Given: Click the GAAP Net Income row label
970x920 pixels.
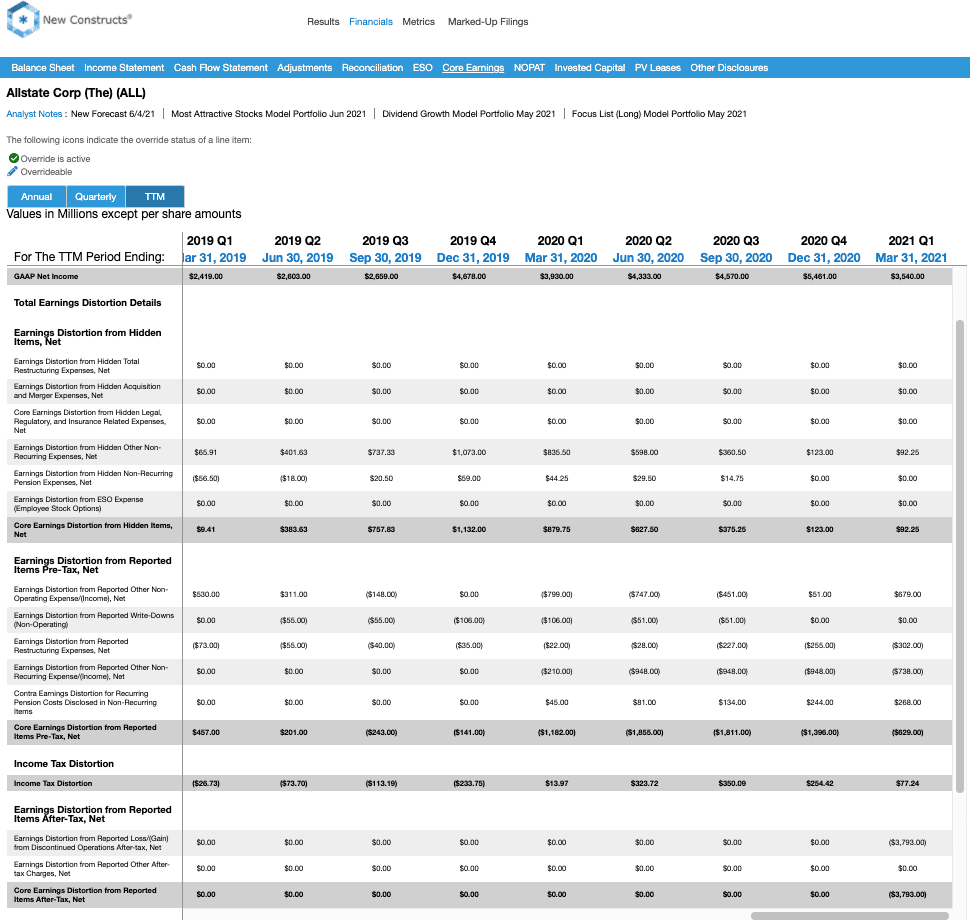Looking at the screenshot, I should click(46, 277).
